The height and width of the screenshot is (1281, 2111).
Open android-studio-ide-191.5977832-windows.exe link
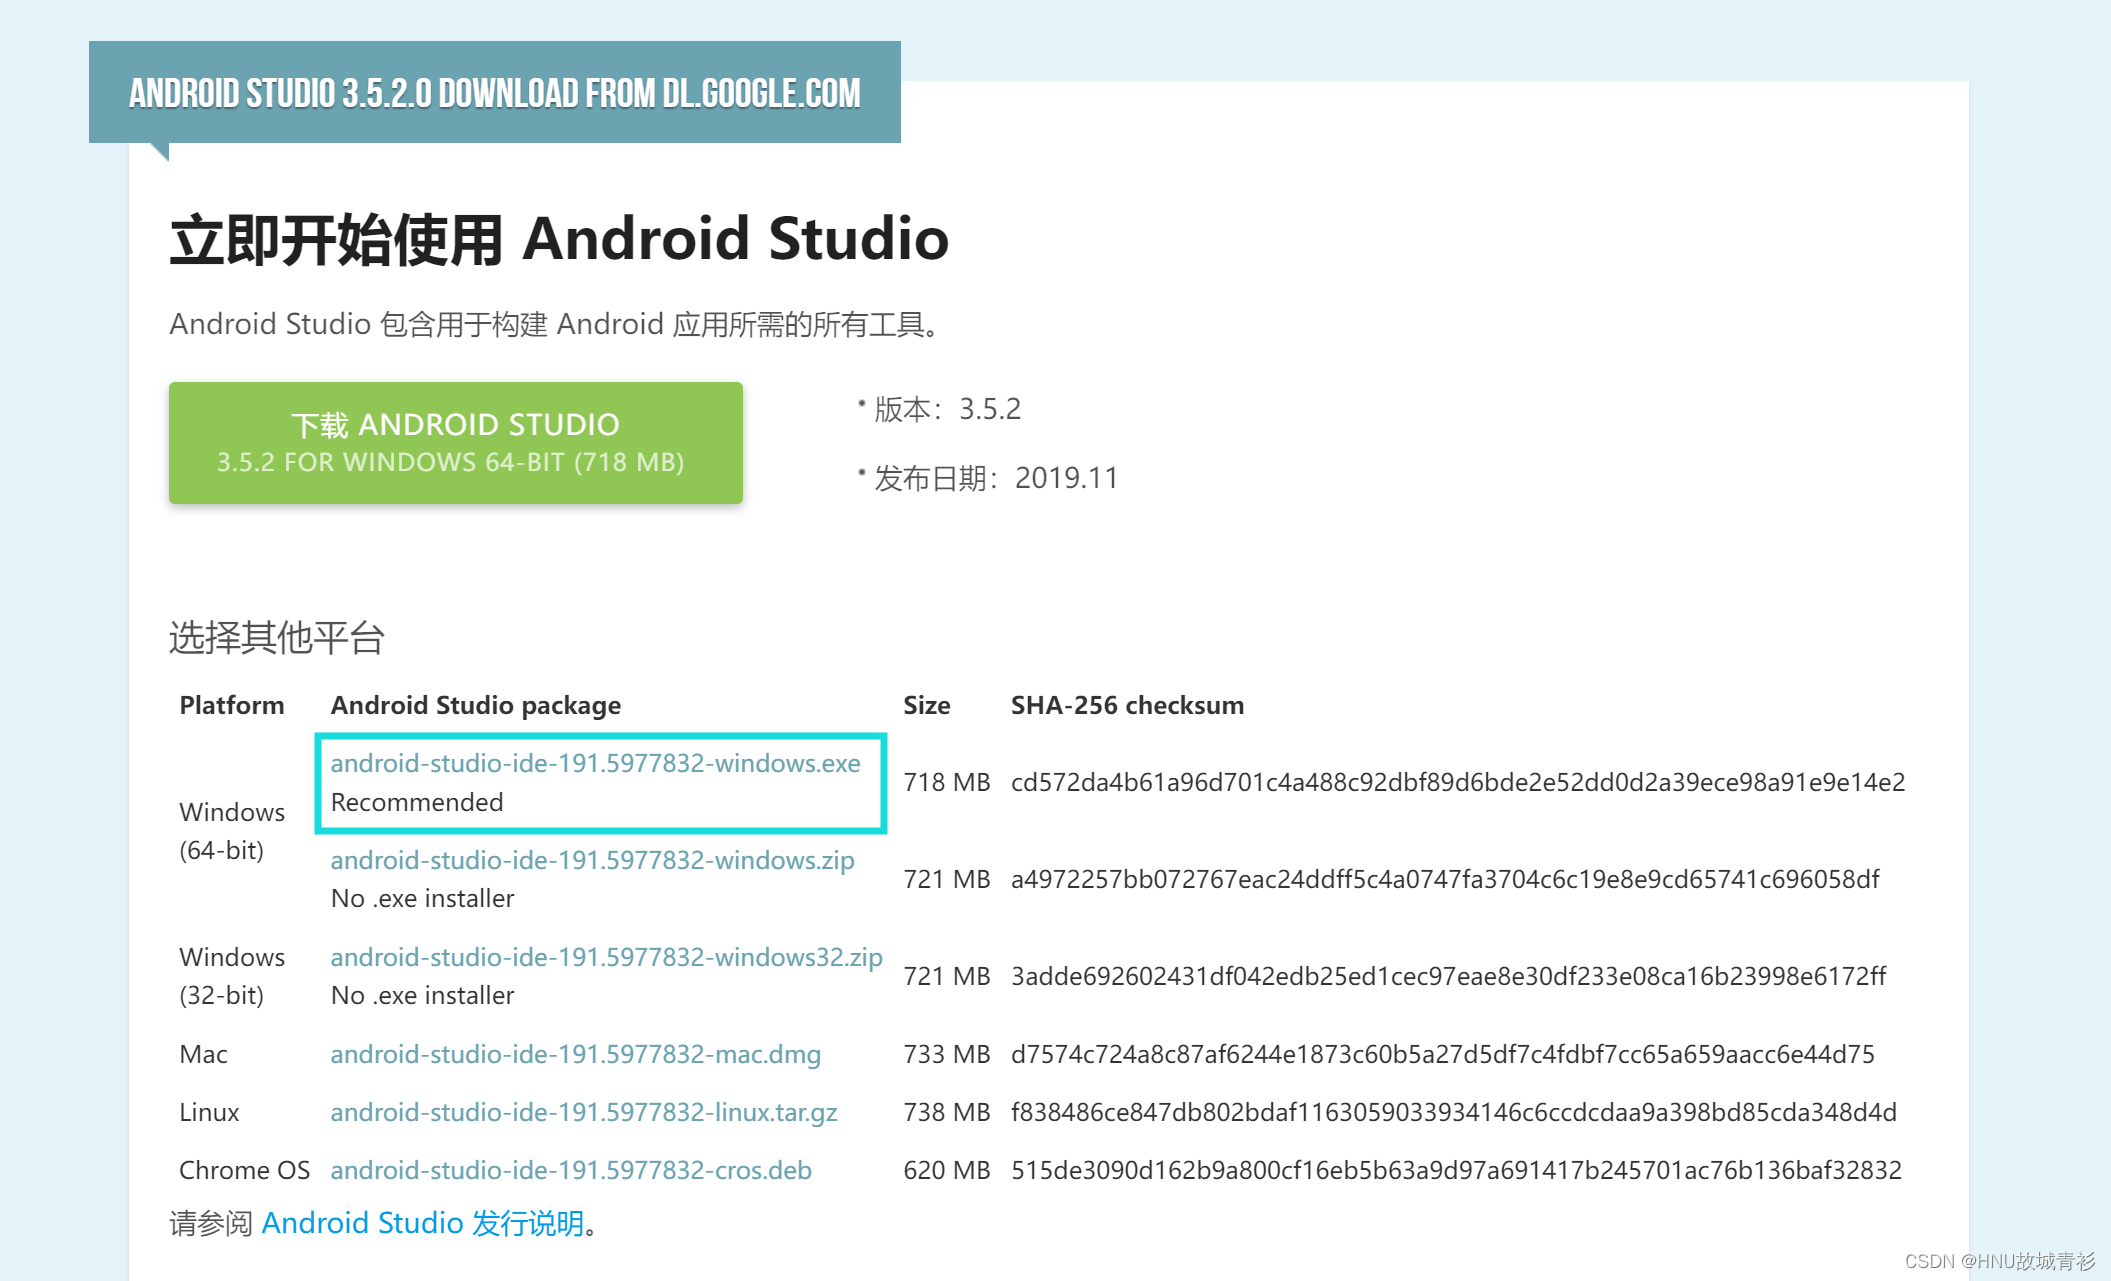[x=595, y=763]
